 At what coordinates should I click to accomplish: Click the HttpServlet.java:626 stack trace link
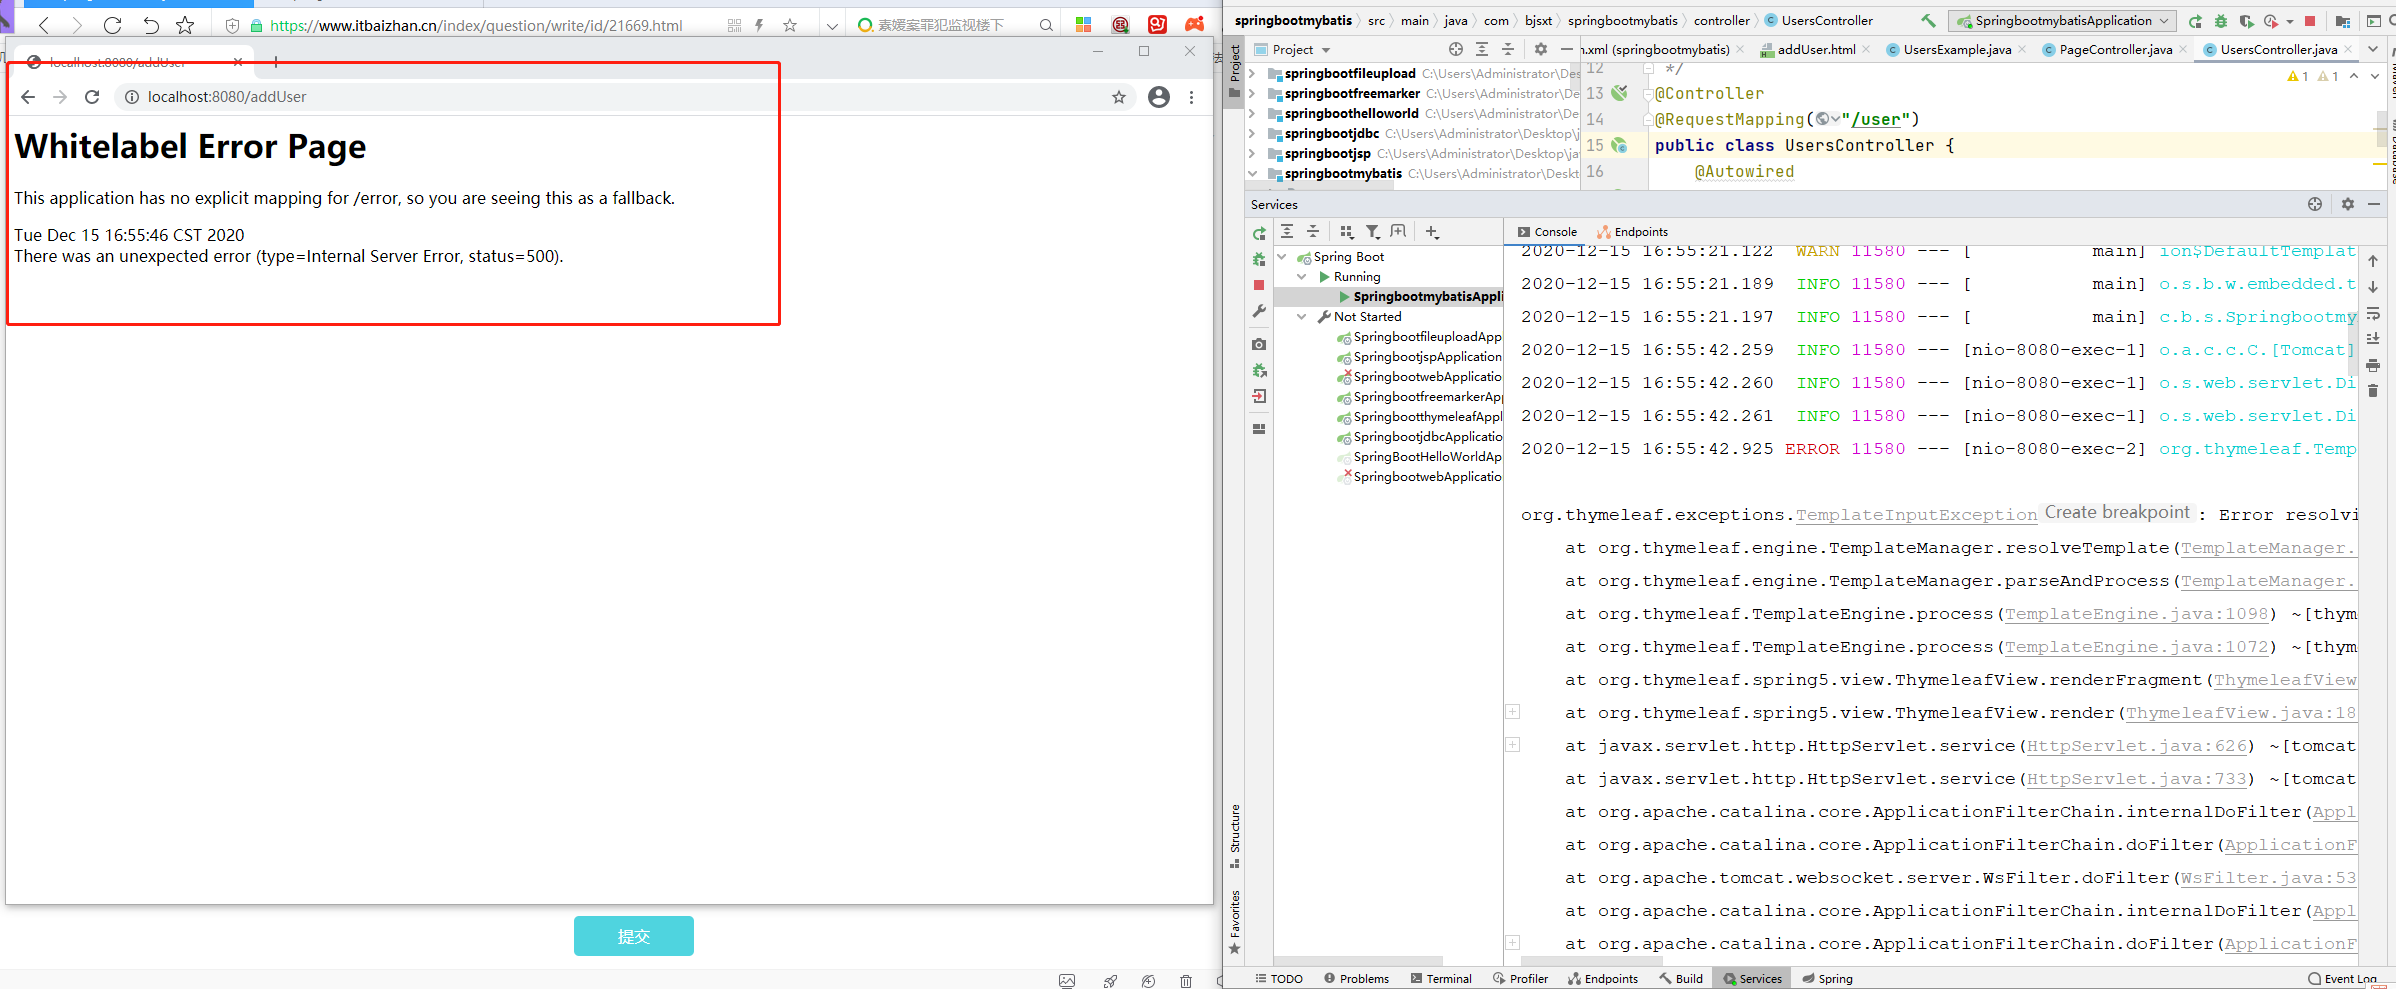(x=2136, y=746)
